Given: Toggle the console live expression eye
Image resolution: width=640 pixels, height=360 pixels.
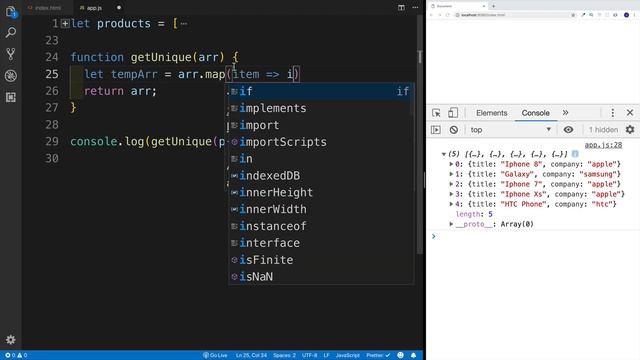Looking at the screenshot, I should pos(568,130).
